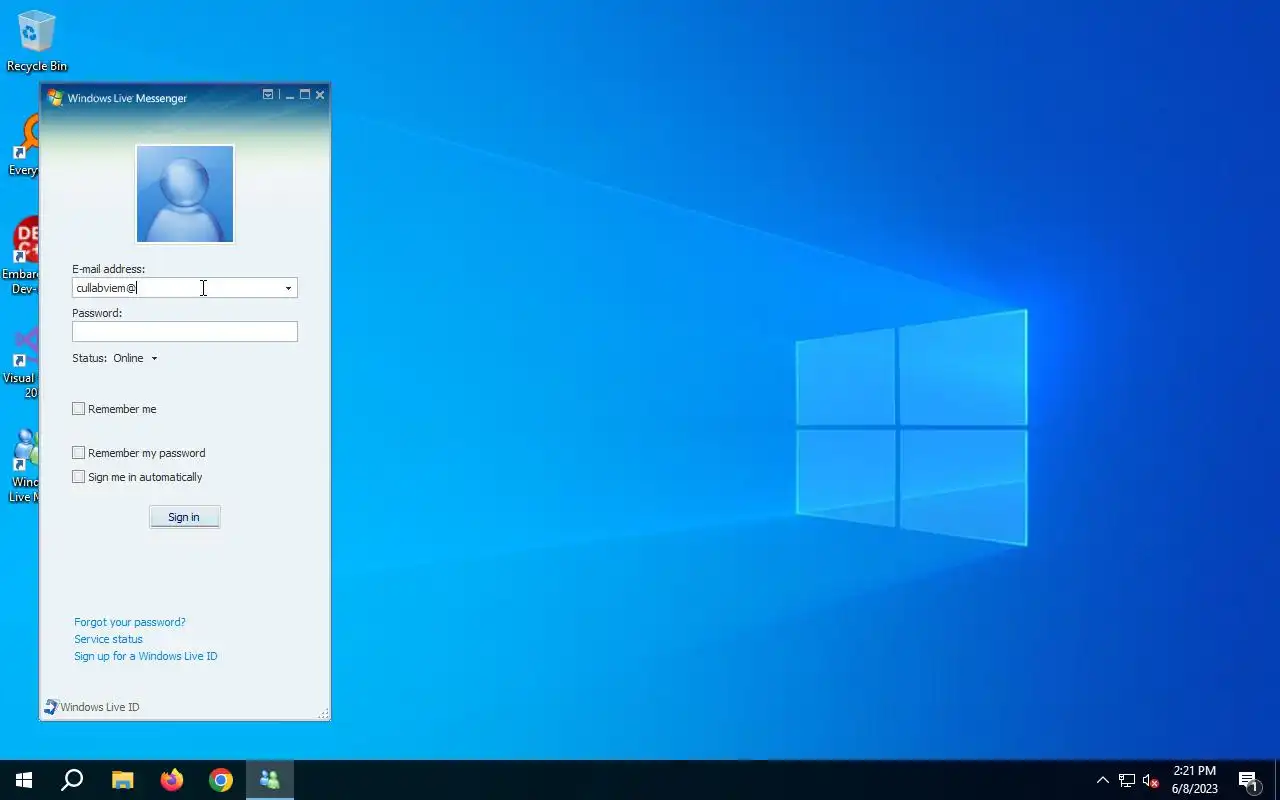Open the clock showing 2:21 PM

pos(1195,780)
